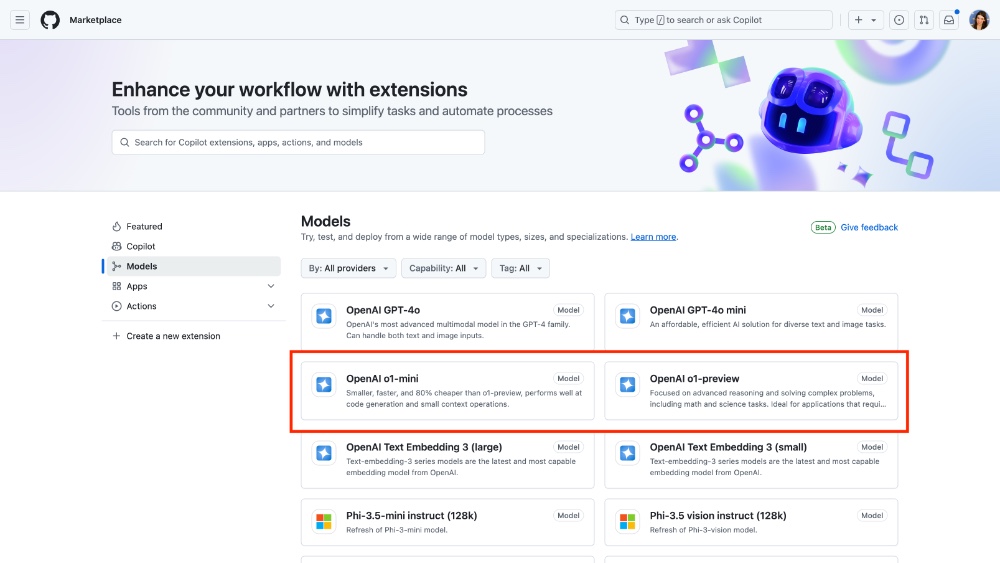
Task: Open the notifications inbox icon
Action: (x=949, y=20)
